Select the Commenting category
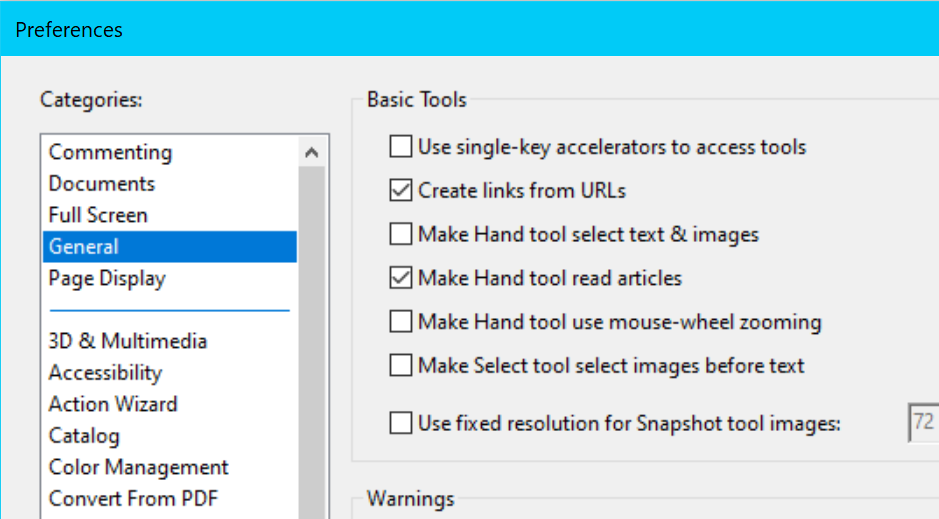This screenshot has width=939, height=519. coord(110,152)
